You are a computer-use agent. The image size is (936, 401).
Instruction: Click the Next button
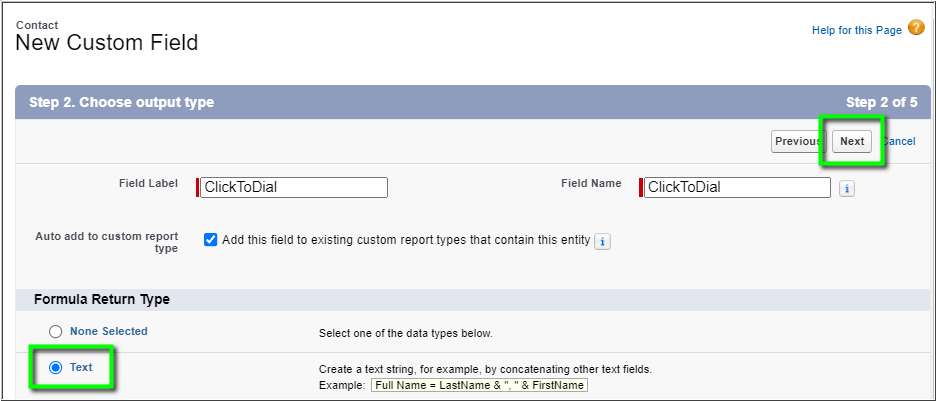pyautogui.click(x=852, y=141)
